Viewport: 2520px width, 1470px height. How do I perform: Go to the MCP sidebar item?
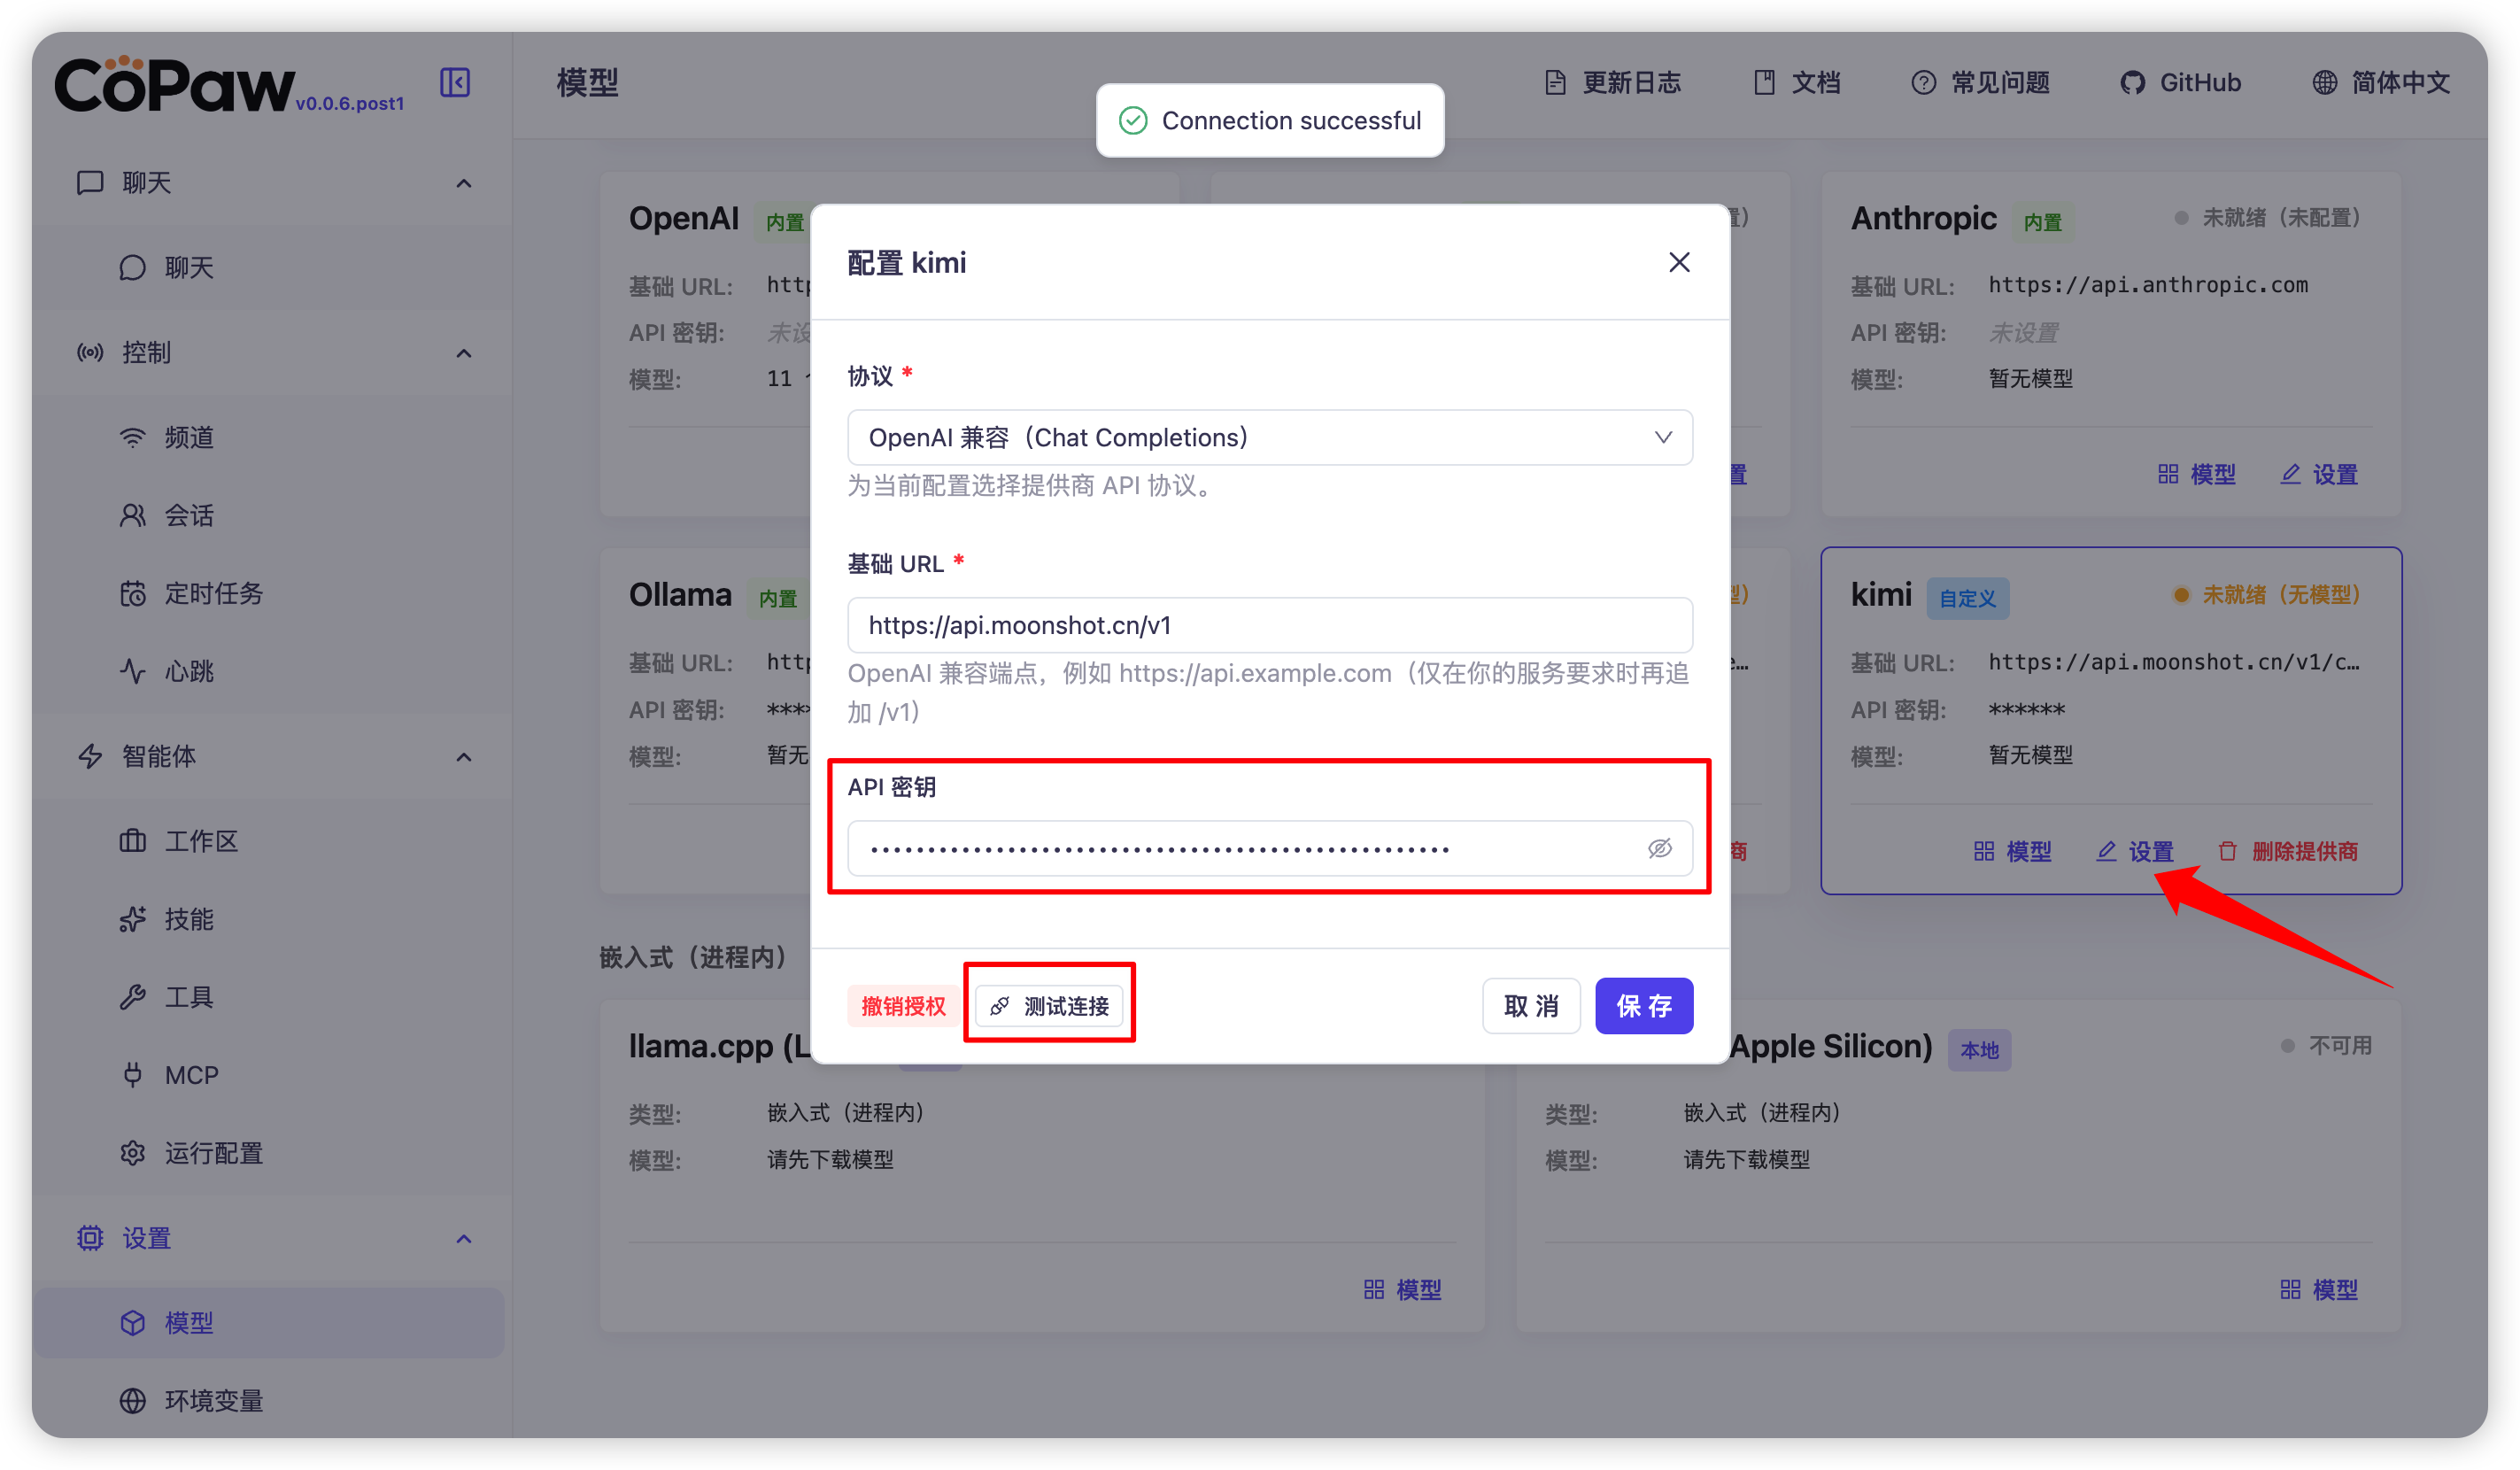(191, 1075)
